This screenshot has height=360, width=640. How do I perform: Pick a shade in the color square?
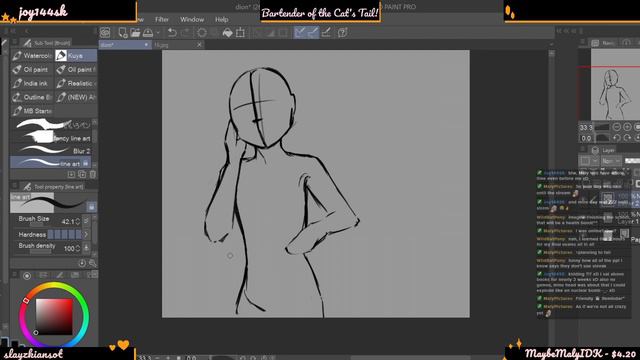click(x=54, y=317)
